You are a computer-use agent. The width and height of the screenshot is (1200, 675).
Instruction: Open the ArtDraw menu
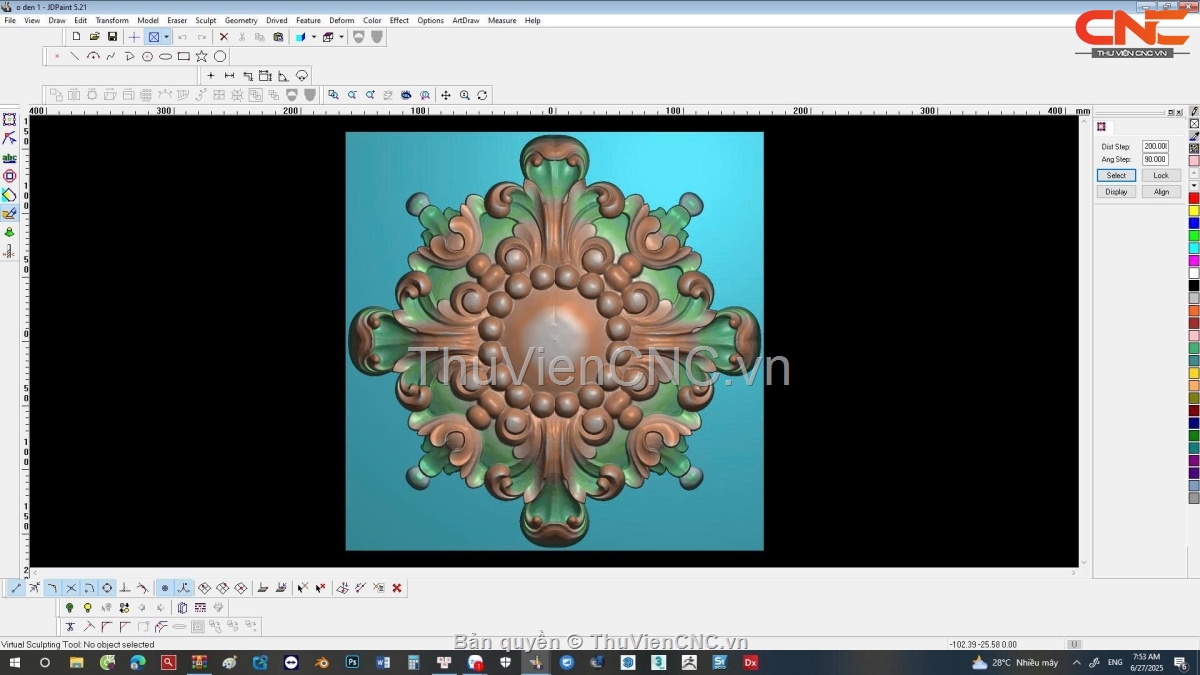point(466,20)
